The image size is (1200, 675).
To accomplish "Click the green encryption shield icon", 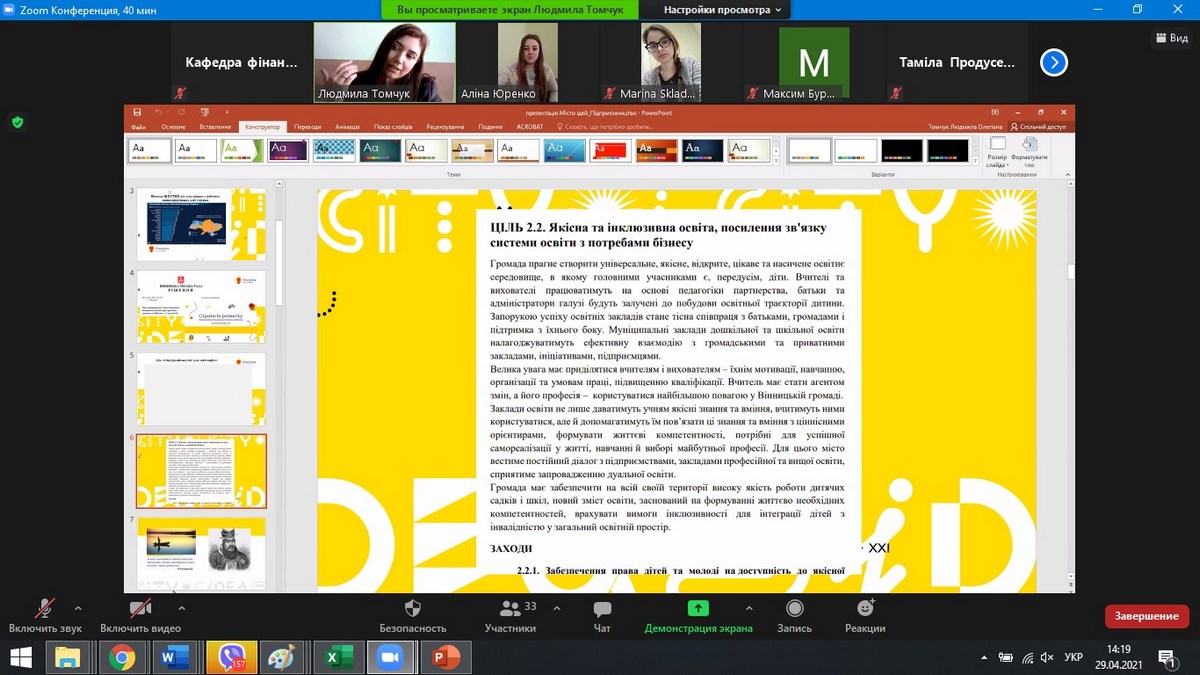I will coord(17,122).
